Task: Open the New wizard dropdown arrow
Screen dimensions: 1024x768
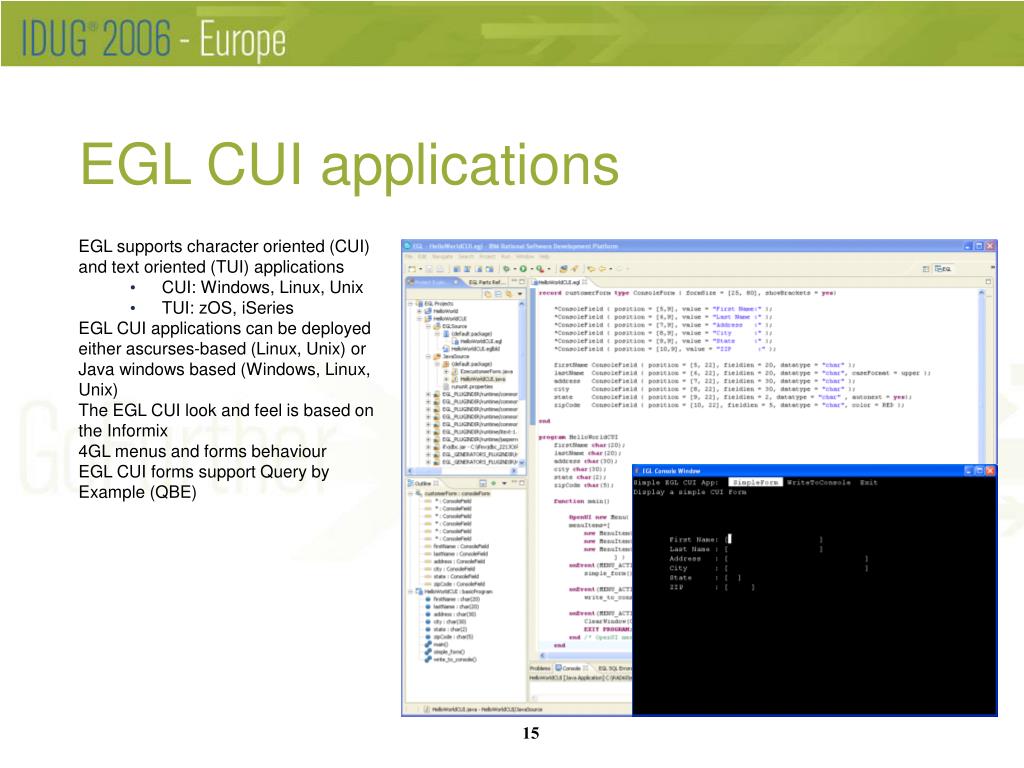Action: pos(420,268)
